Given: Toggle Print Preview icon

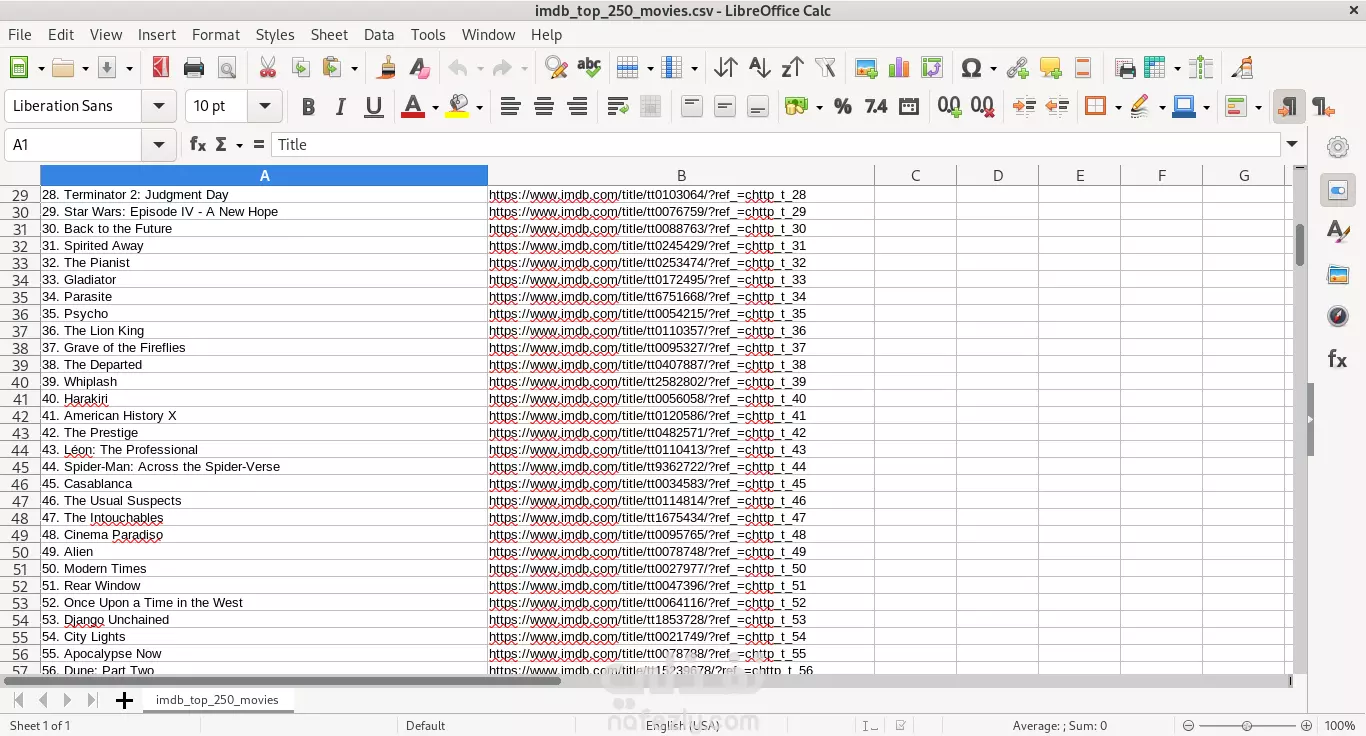Looking at the screenshot, I should pos(227,68).
